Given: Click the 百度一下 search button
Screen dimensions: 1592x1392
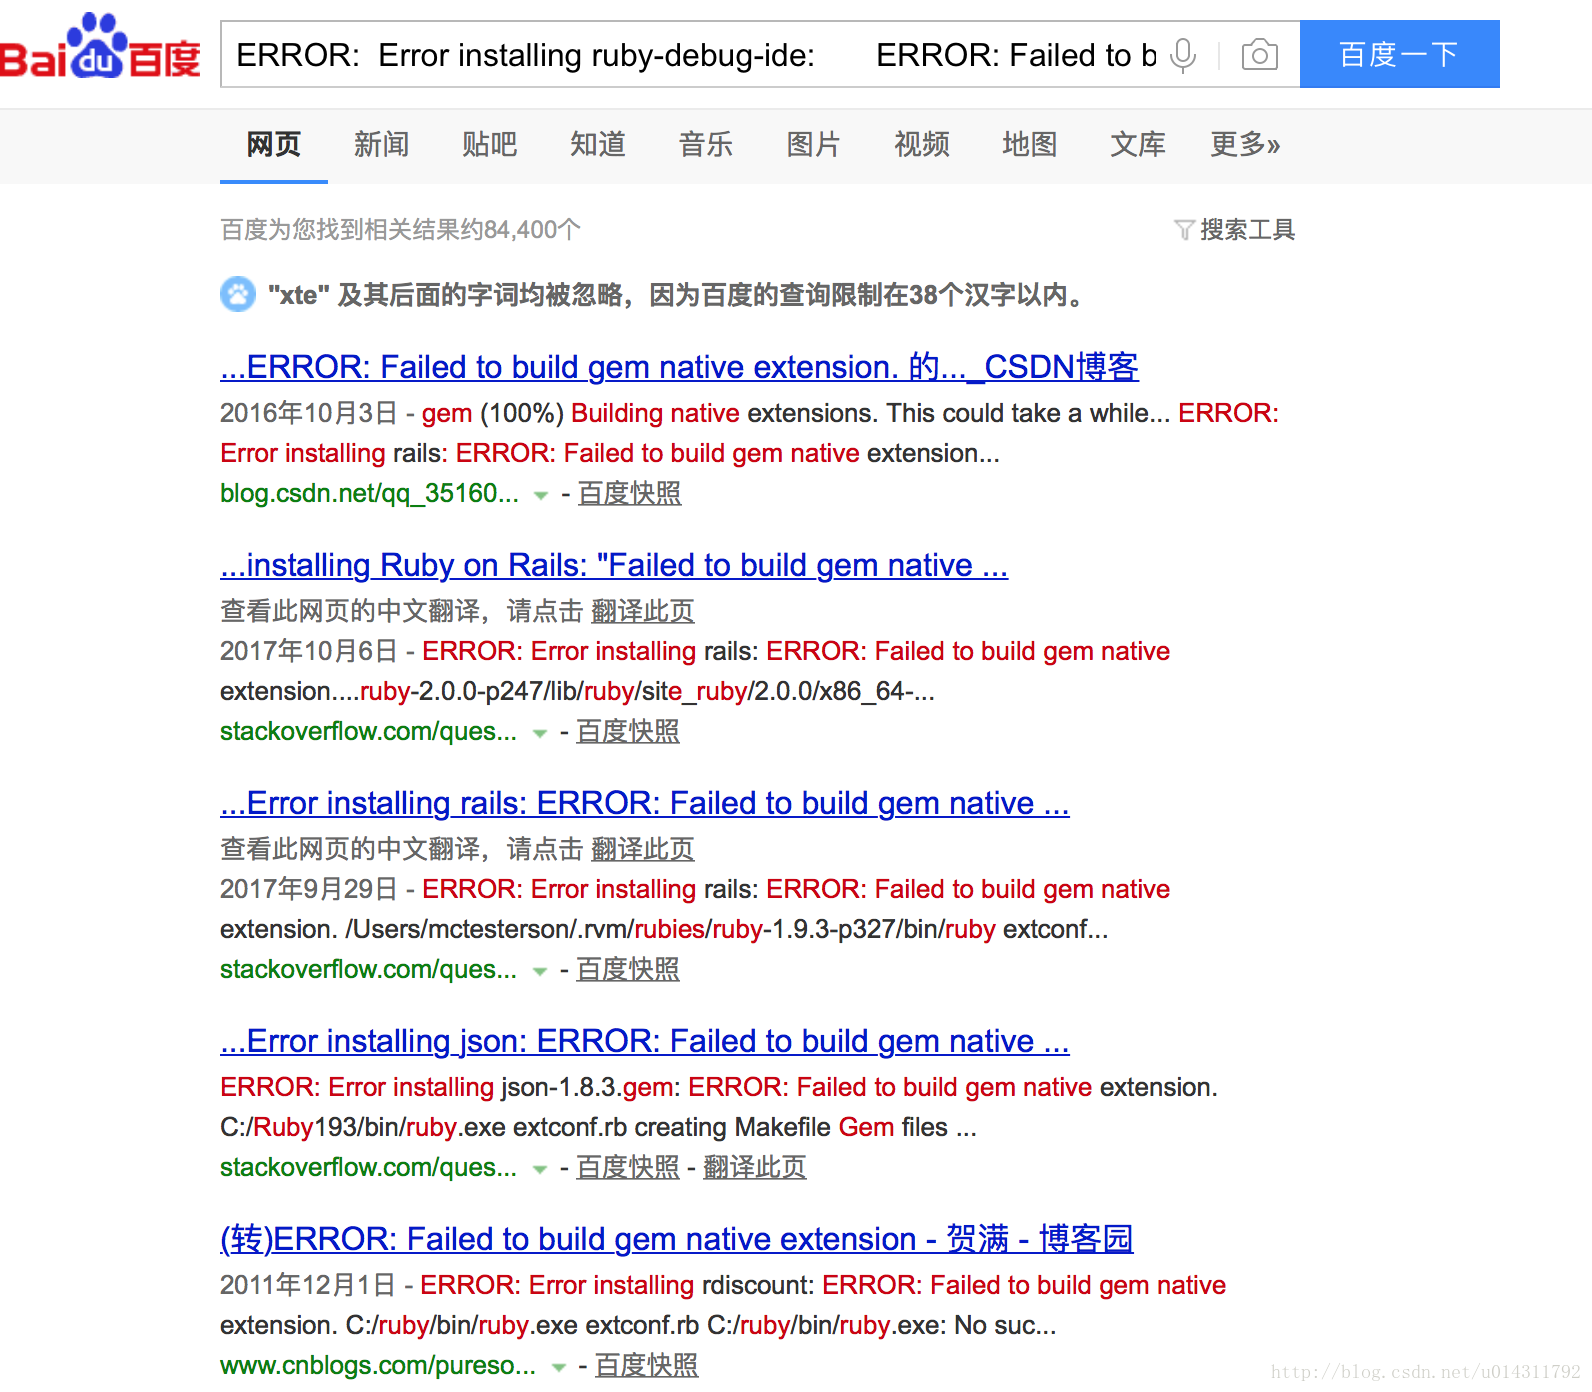Looking at the screenshot, I should [x=1399, y=54].
